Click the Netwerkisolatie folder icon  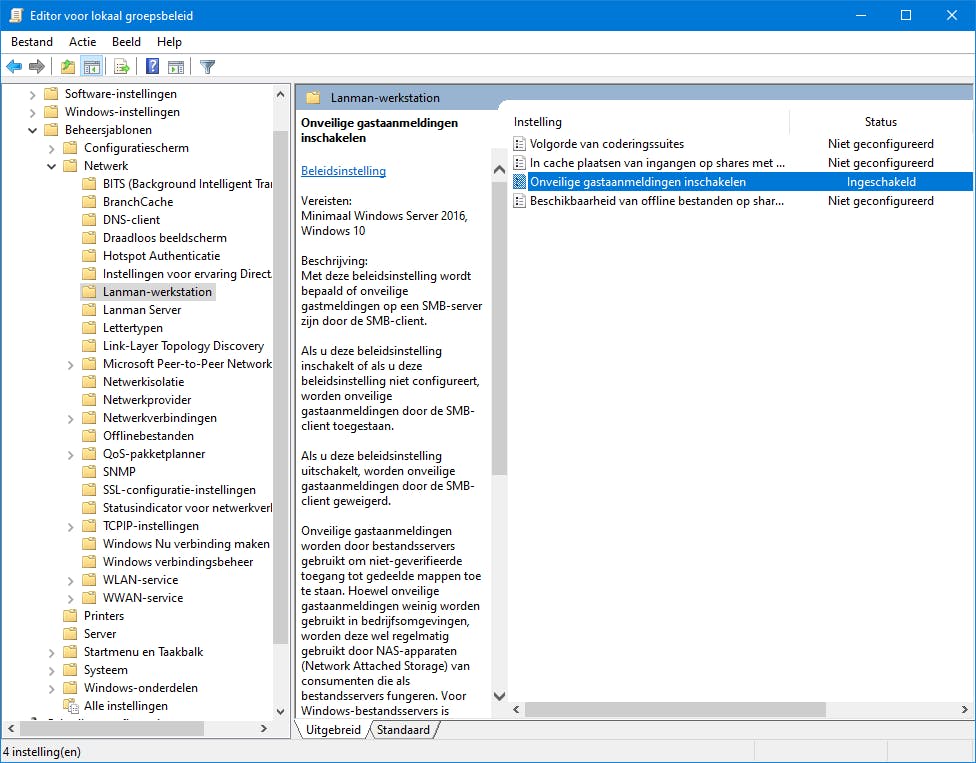[90, 382]
